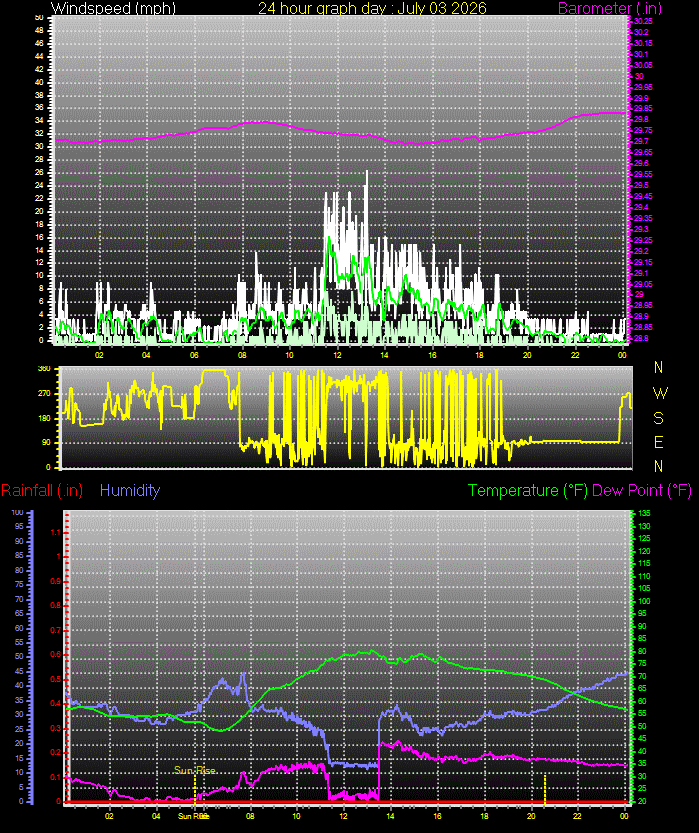Click the "29.7" barometer axis value

(641, 141)
